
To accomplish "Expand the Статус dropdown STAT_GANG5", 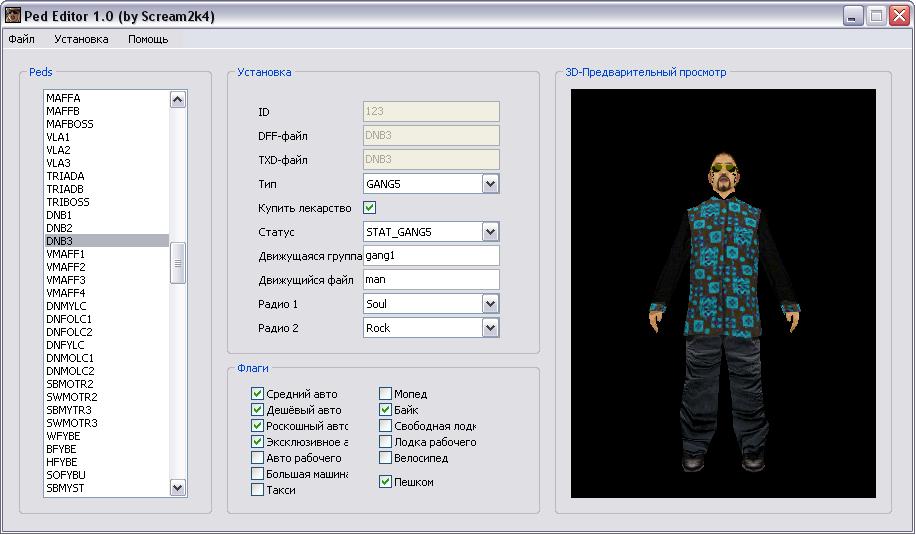I will click(x=490, y=232).
